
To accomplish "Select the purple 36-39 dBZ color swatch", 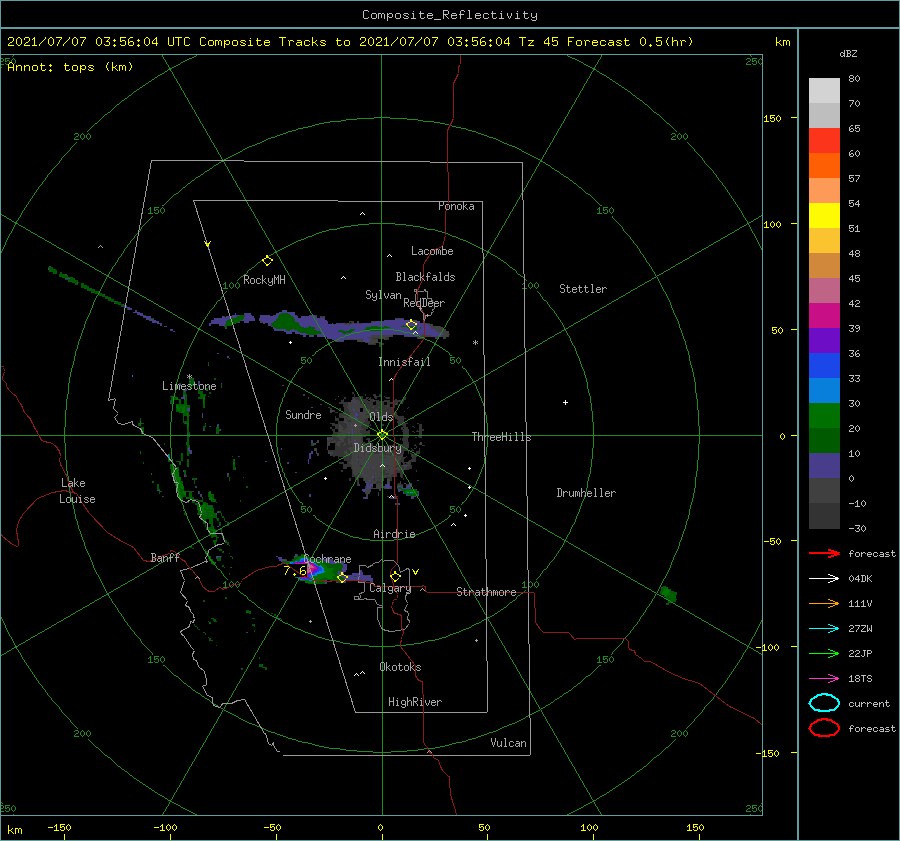I will pyautogui.click(x=824, y=340).
